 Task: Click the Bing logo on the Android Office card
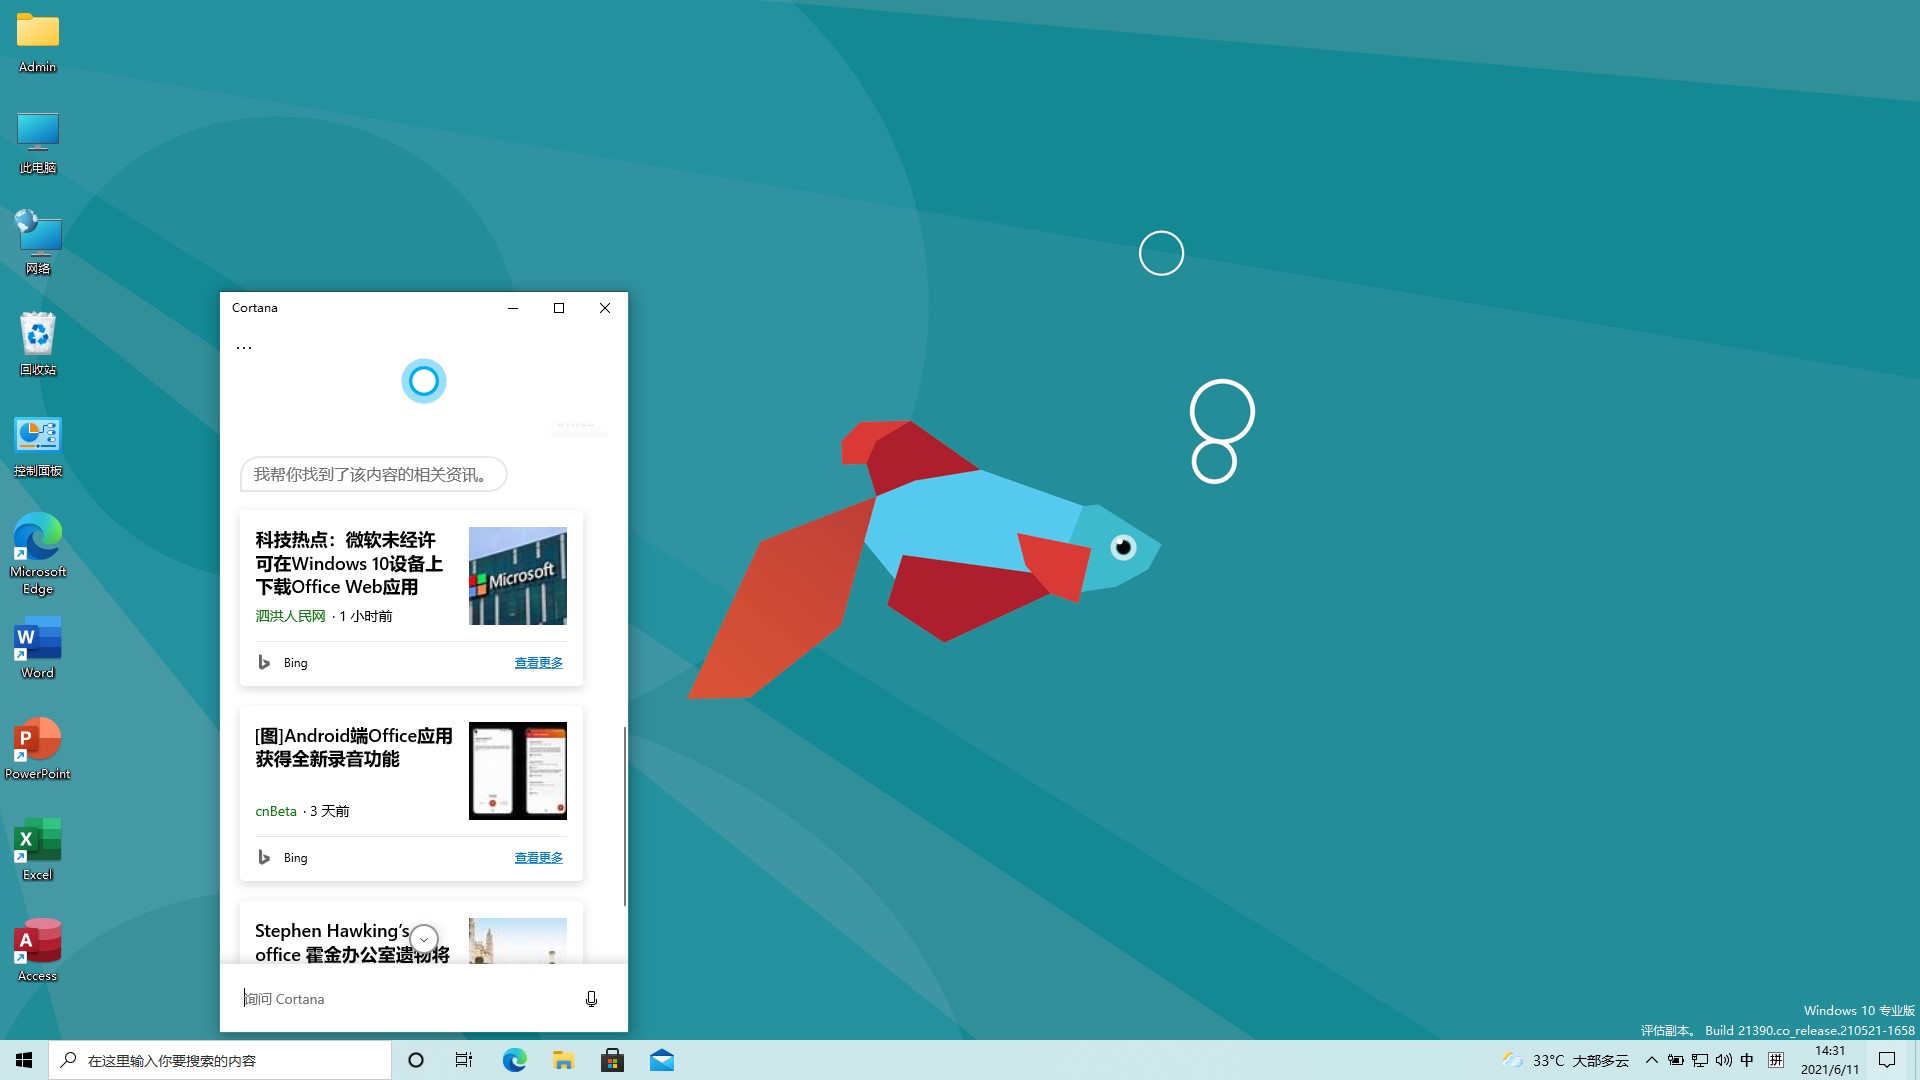pyautogui.click(x=264, y=857)
